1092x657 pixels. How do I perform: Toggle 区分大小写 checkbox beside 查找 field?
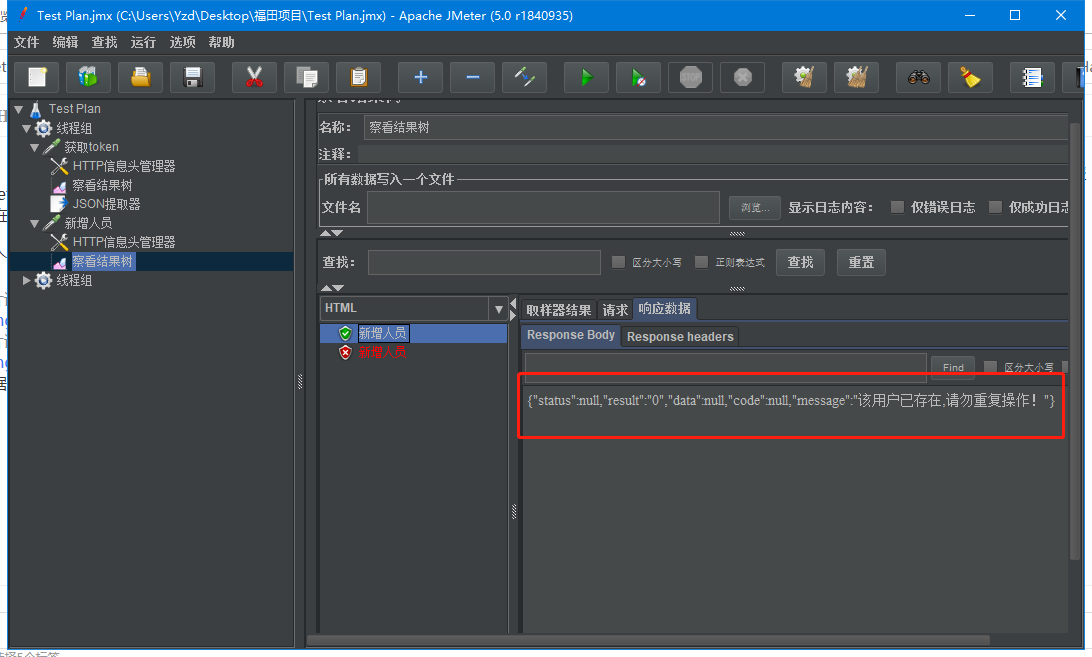pyautogui.click(x=618, y=262)
